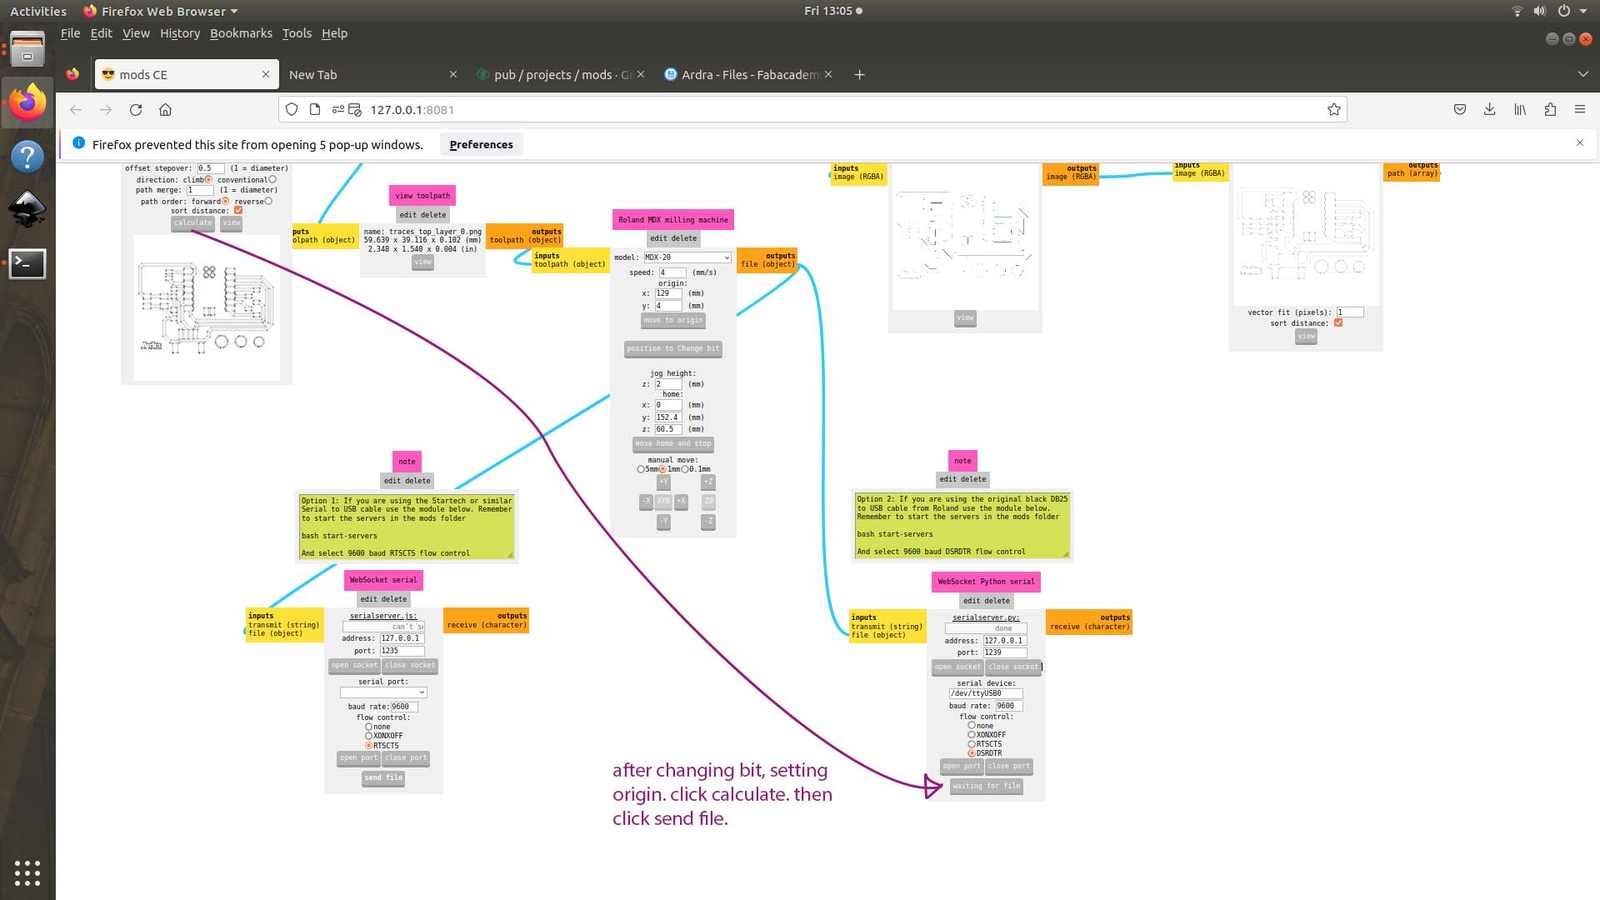The image size is (1600, 900).
Task: Go to the Firefox home page icon
Action: (166, 110)
